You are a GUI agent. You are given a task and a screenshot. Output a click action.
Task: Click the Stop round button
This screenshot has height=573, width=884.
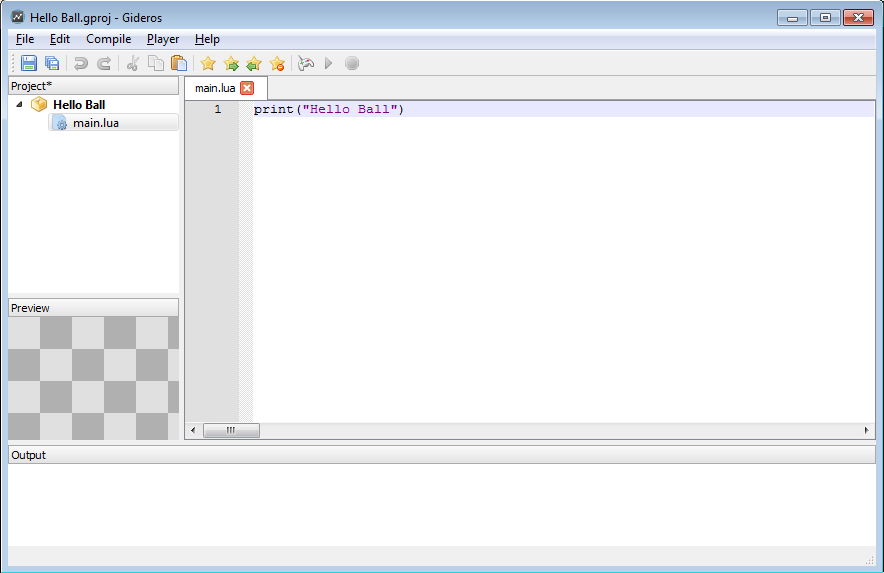coord(352,63)
